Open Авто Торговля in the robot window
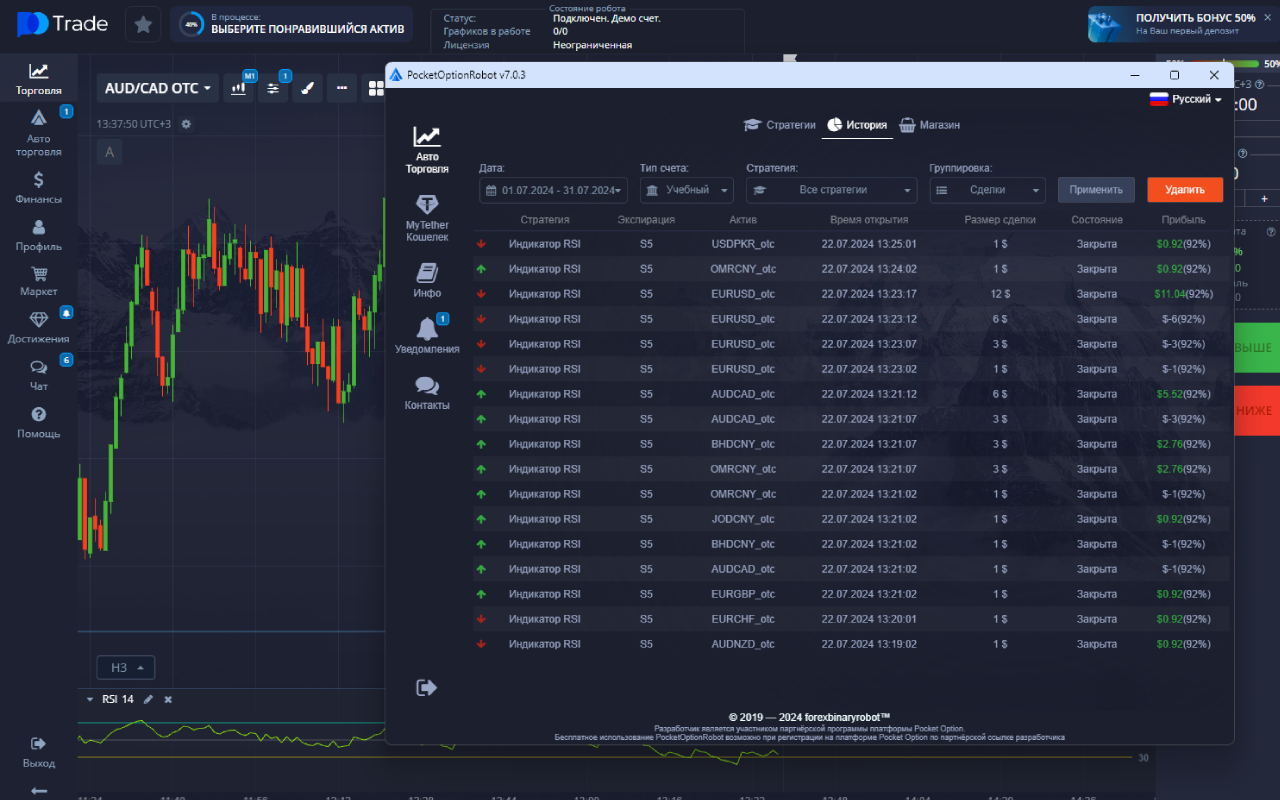The width and height of the screenshot is (1280, 800). point(427,150)
